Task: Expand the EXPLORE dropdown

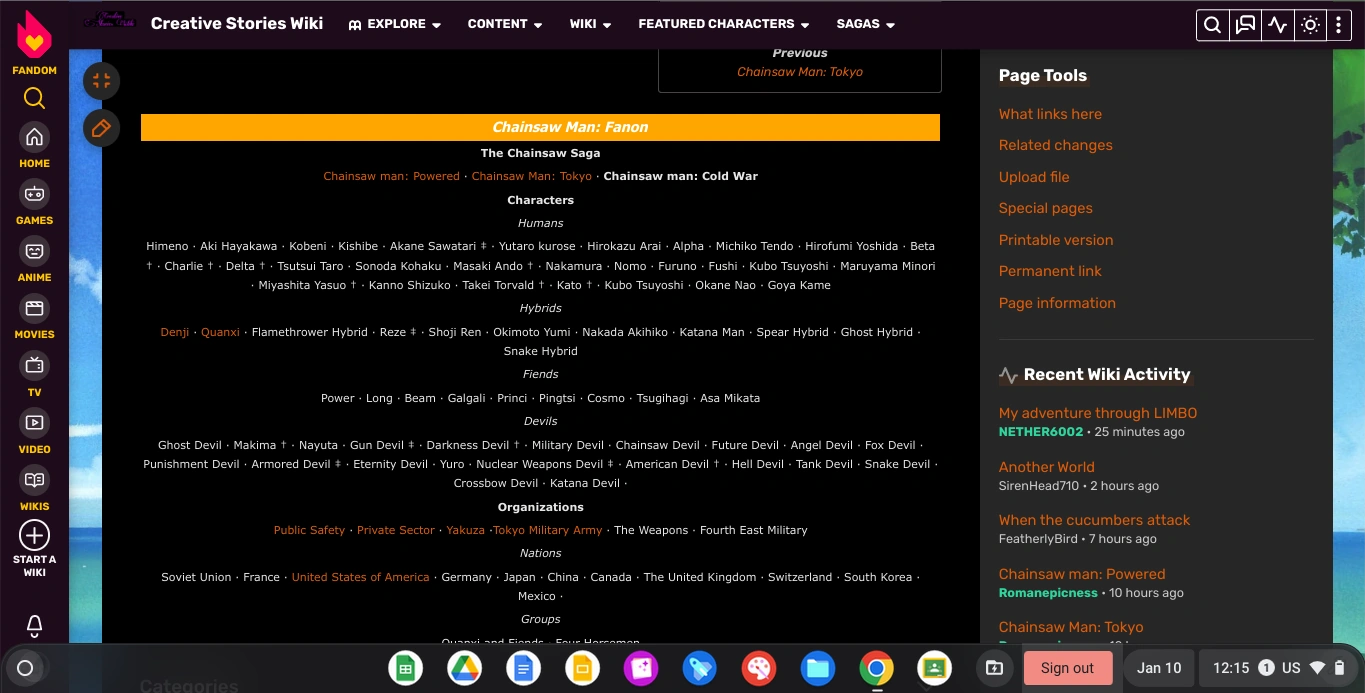Action: [x=394, y=24]
